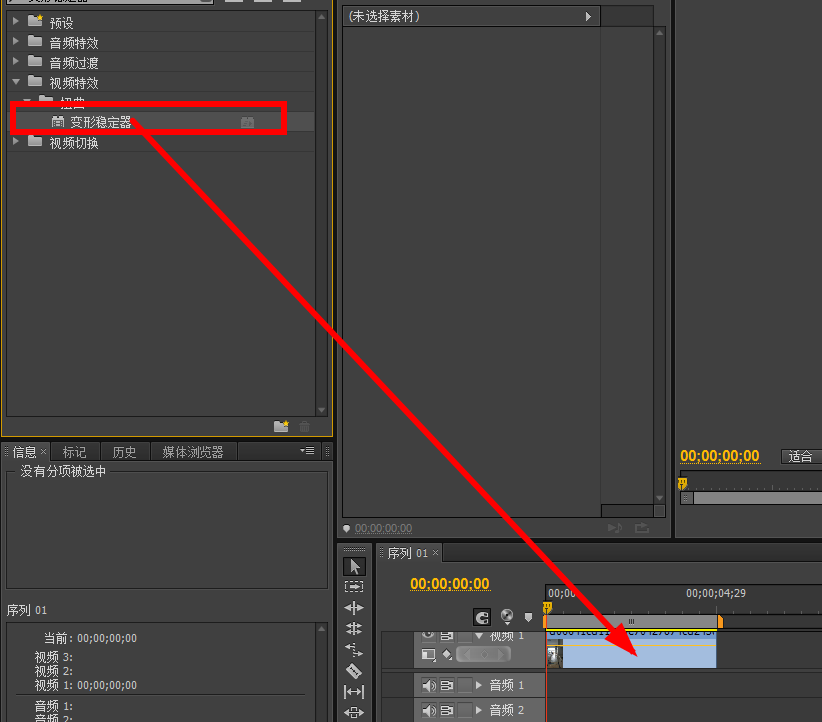The height and width of the screenshot is (722, 822).
Task: Select the Slip tool
Action: 354,692
